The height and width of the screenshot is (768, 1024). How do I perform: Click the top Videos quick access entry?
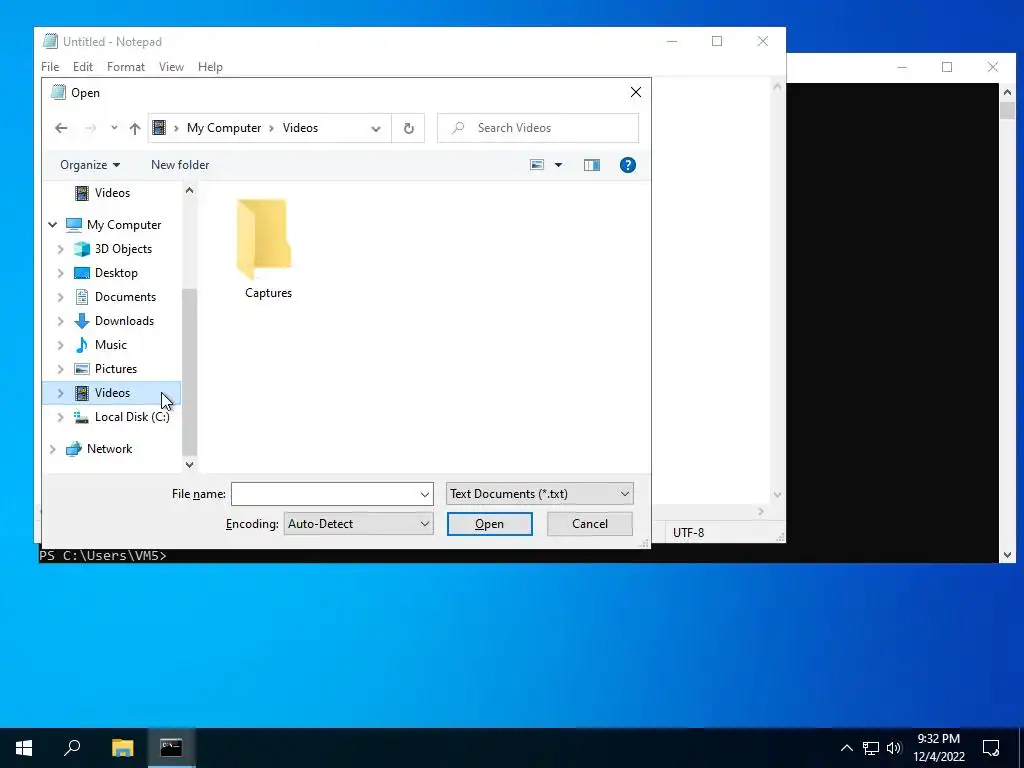[x=112, y=193]
